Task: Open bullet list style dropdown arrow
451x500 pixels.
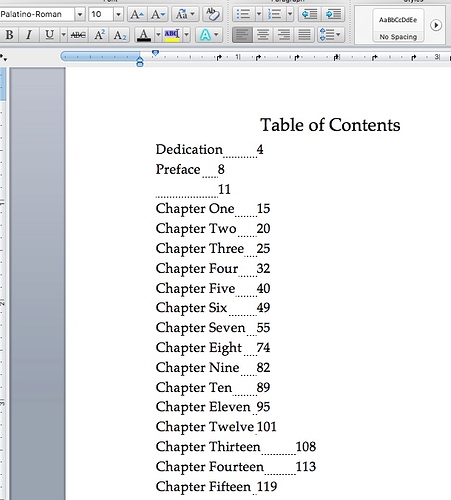Action: (x=259, y=14)
